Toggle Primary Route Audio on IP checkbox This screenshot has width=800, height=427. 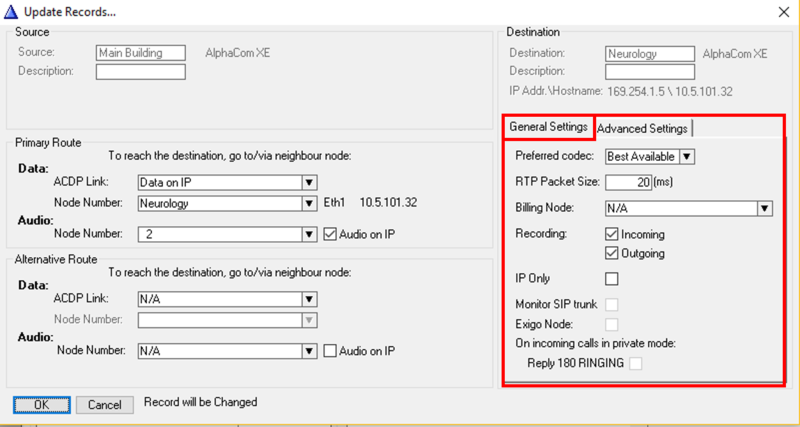[330, 234]
